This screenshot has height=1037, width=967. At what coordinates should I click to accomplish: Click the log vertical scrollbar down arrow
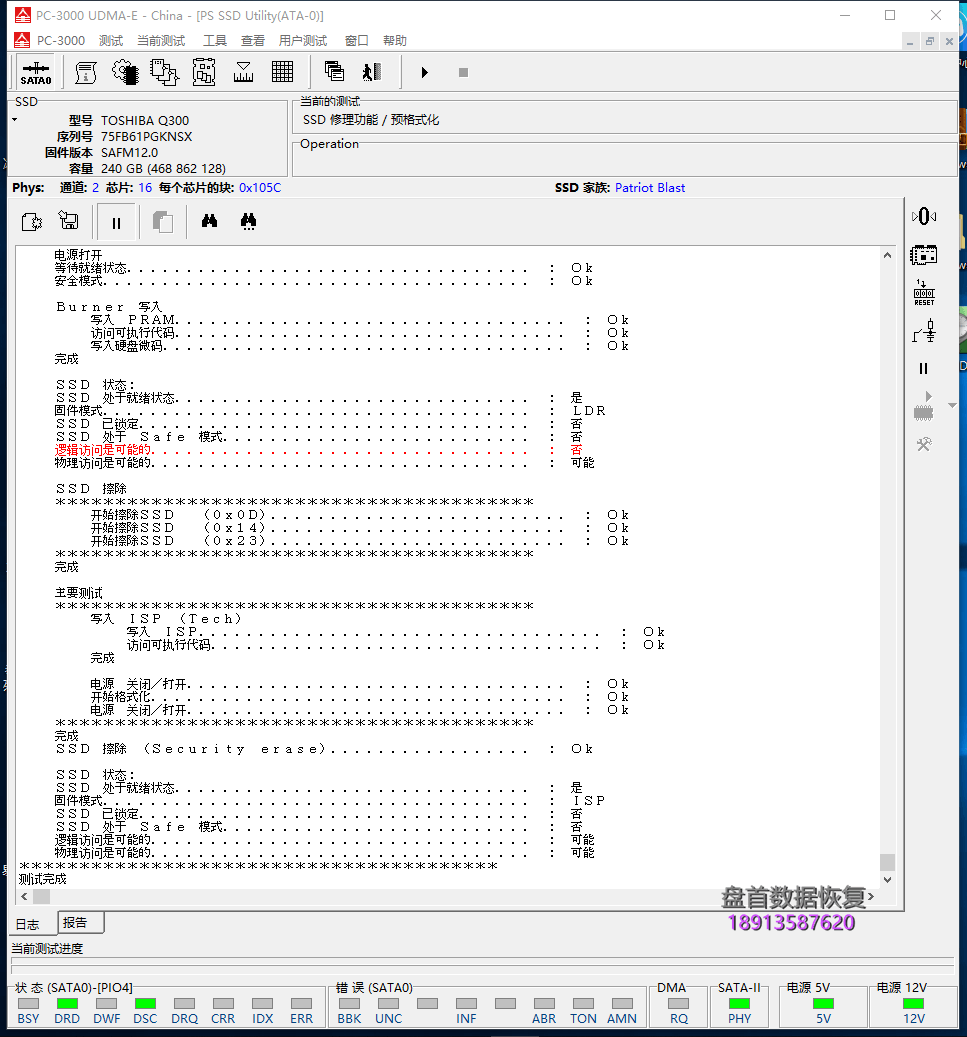888,880
